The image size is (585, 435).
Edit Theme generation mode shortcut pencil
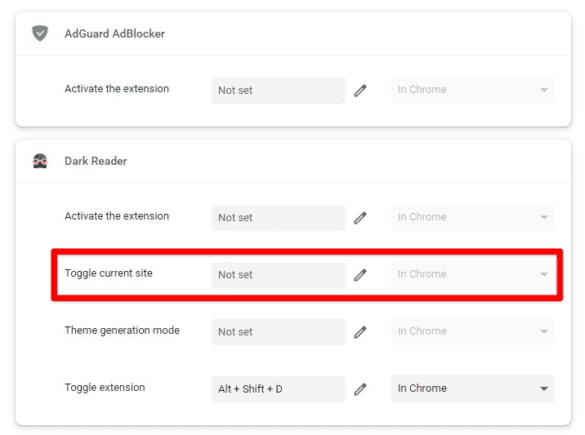360,332
